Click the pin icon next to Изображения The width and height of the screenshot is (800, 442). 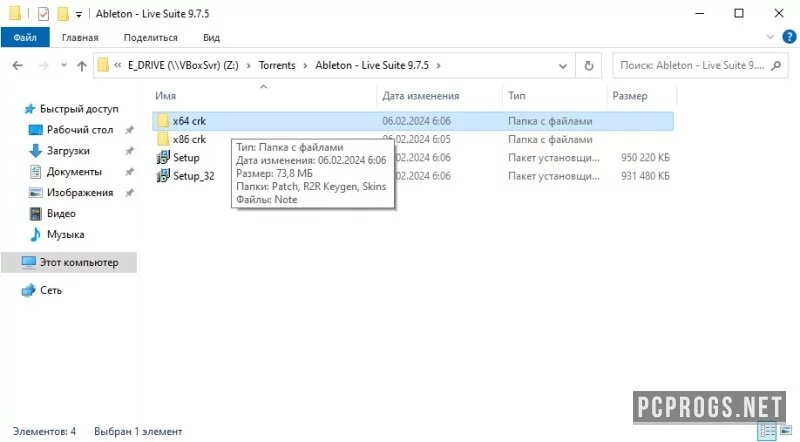click(x=130, y=192)
